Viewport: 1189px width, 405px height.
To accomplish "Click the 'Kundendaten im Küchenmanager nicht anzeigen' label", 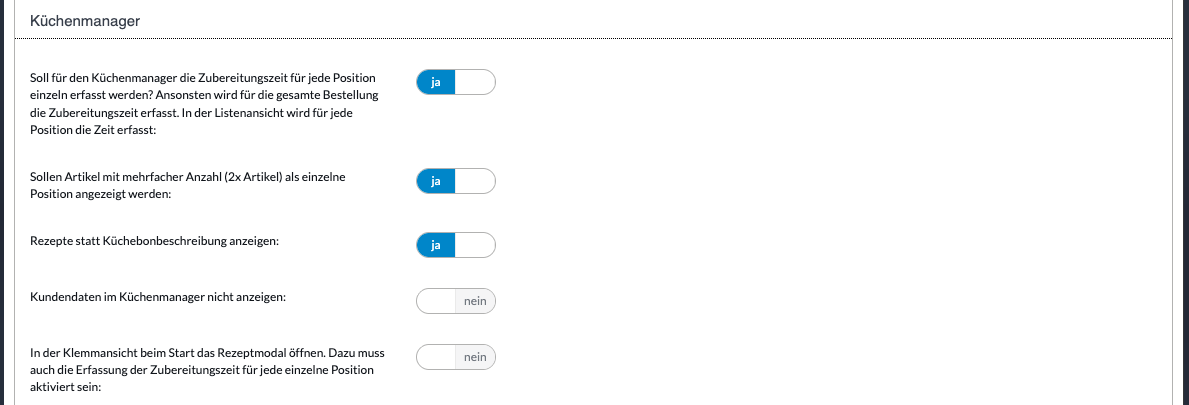I will point(159,297).
